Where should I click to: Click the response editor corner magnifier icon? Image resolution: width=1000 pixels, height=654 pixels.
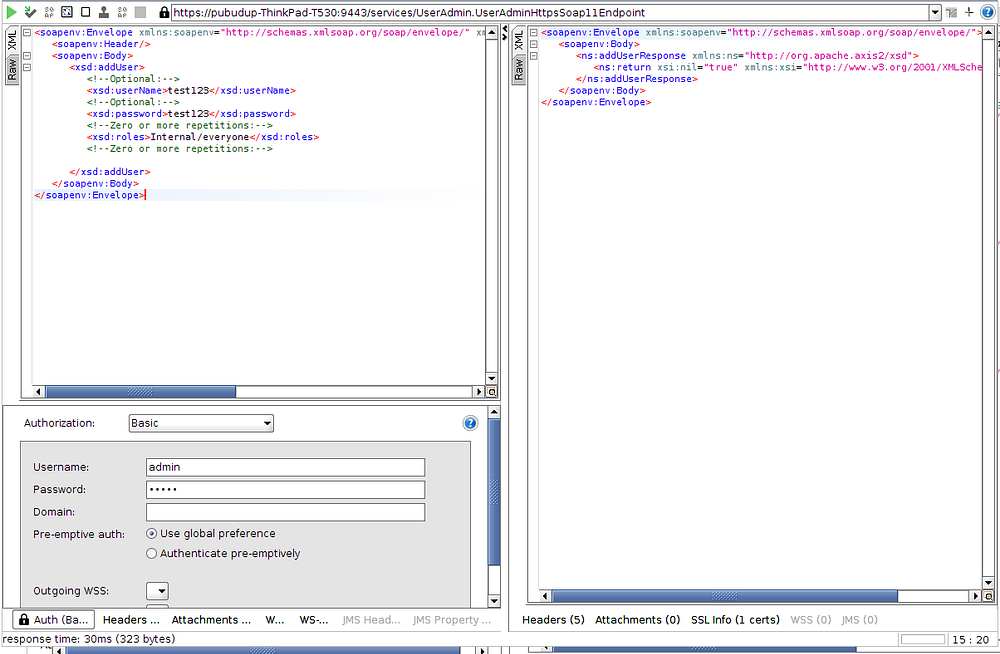click(989, 596)
